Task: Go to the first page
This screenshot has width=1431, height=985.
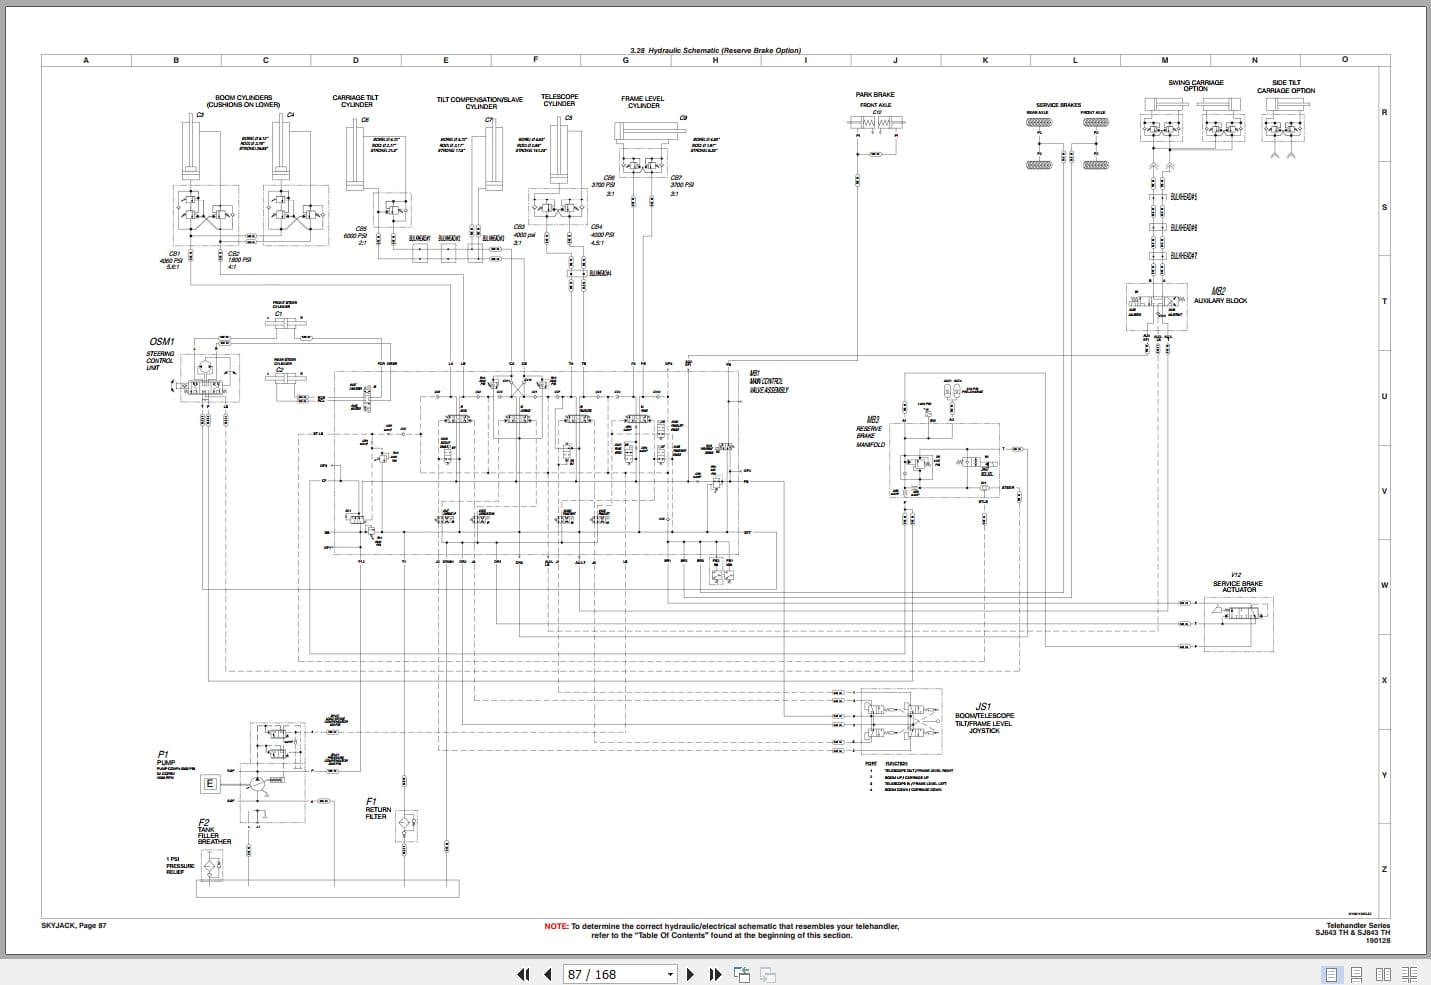Action: 523,974
